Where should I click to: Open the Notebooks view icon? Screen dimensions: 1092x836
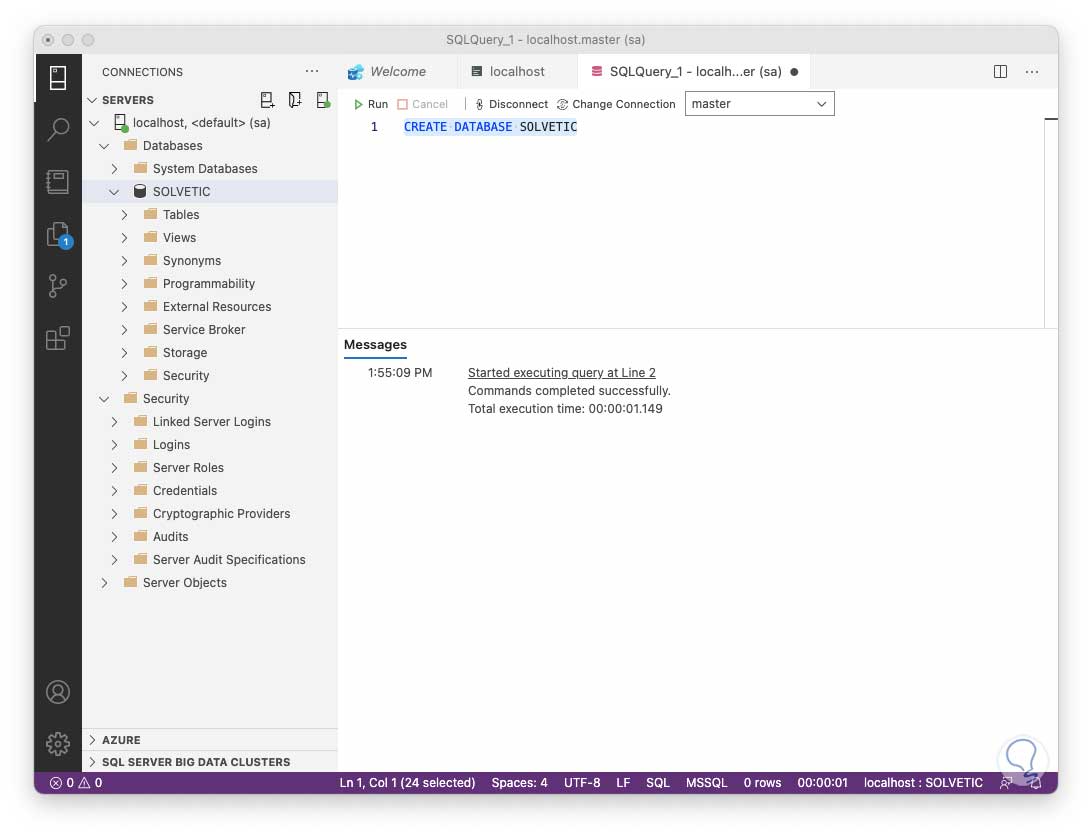click(x=58, y=182)
